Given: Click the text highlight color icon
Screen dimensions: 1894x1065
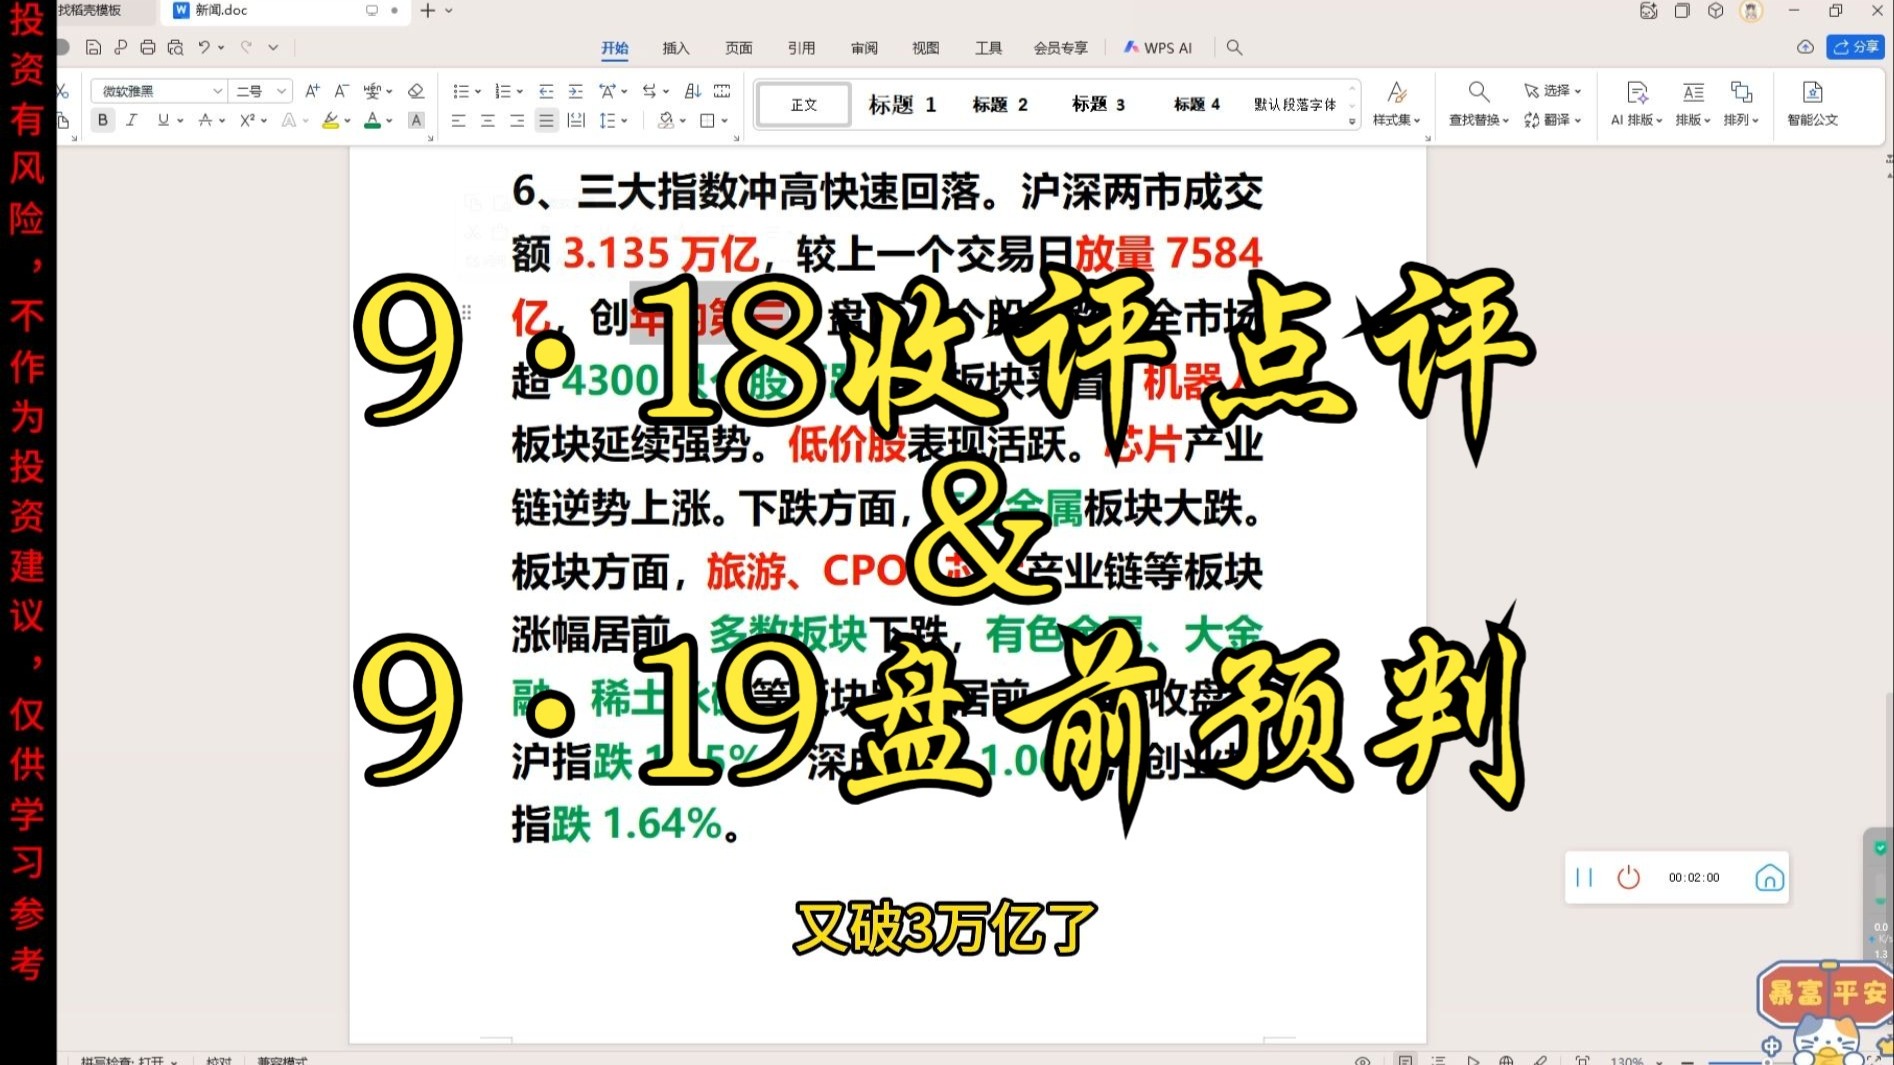Looking at the screenshot, I should click(x=330, y=121).
